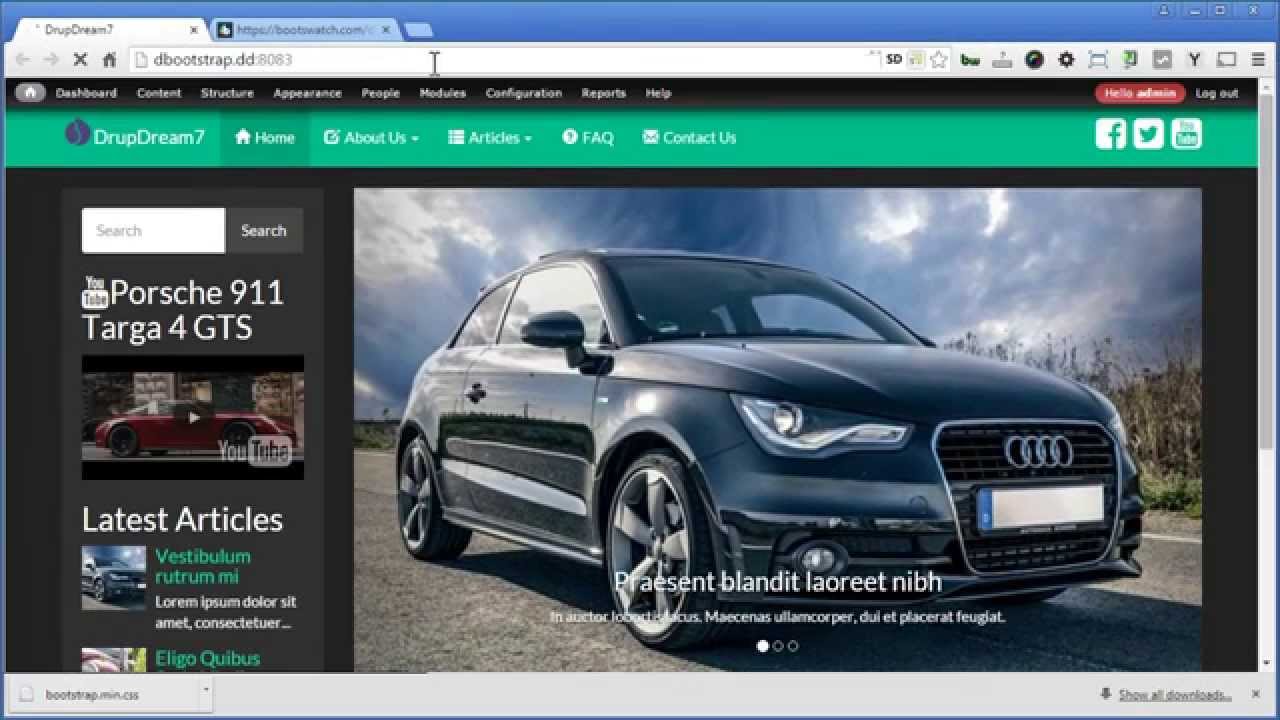Viewport: 1280px width, 720px height.
Task: Expand the Articles dropdown menu
Action: pos(490,138)
